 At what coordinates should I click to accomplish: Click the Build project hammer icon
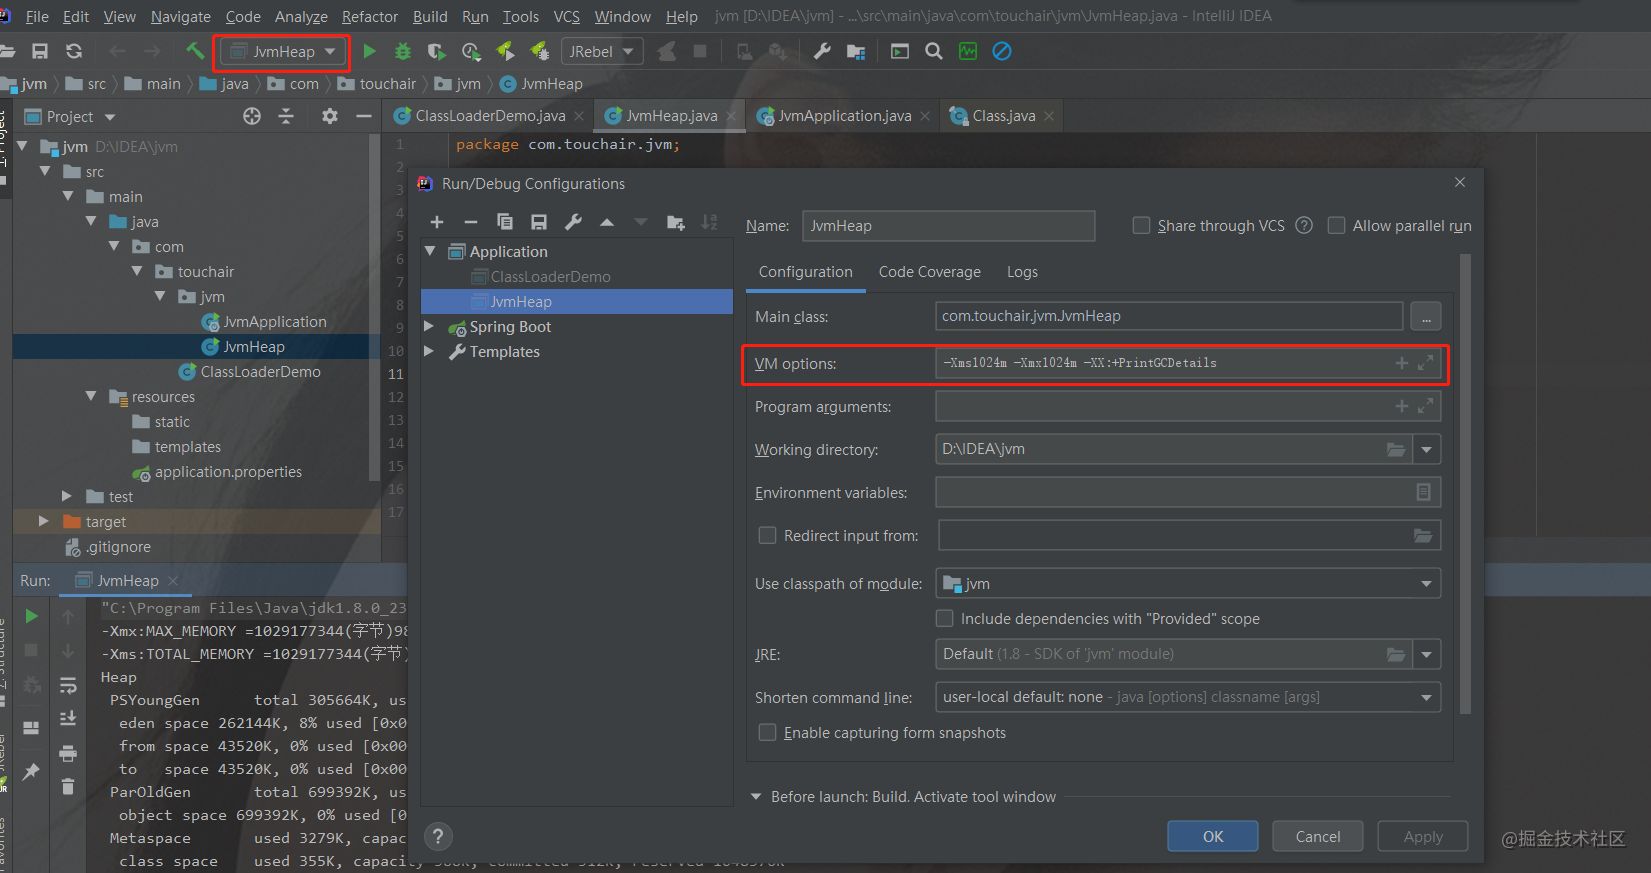tap(195, 51)
